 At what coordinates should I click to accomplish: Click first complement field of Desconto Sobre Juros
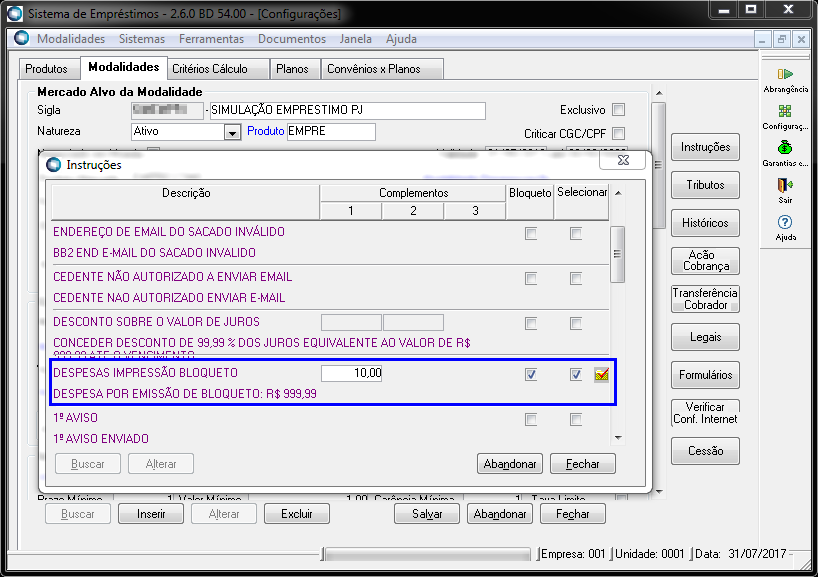351,322
